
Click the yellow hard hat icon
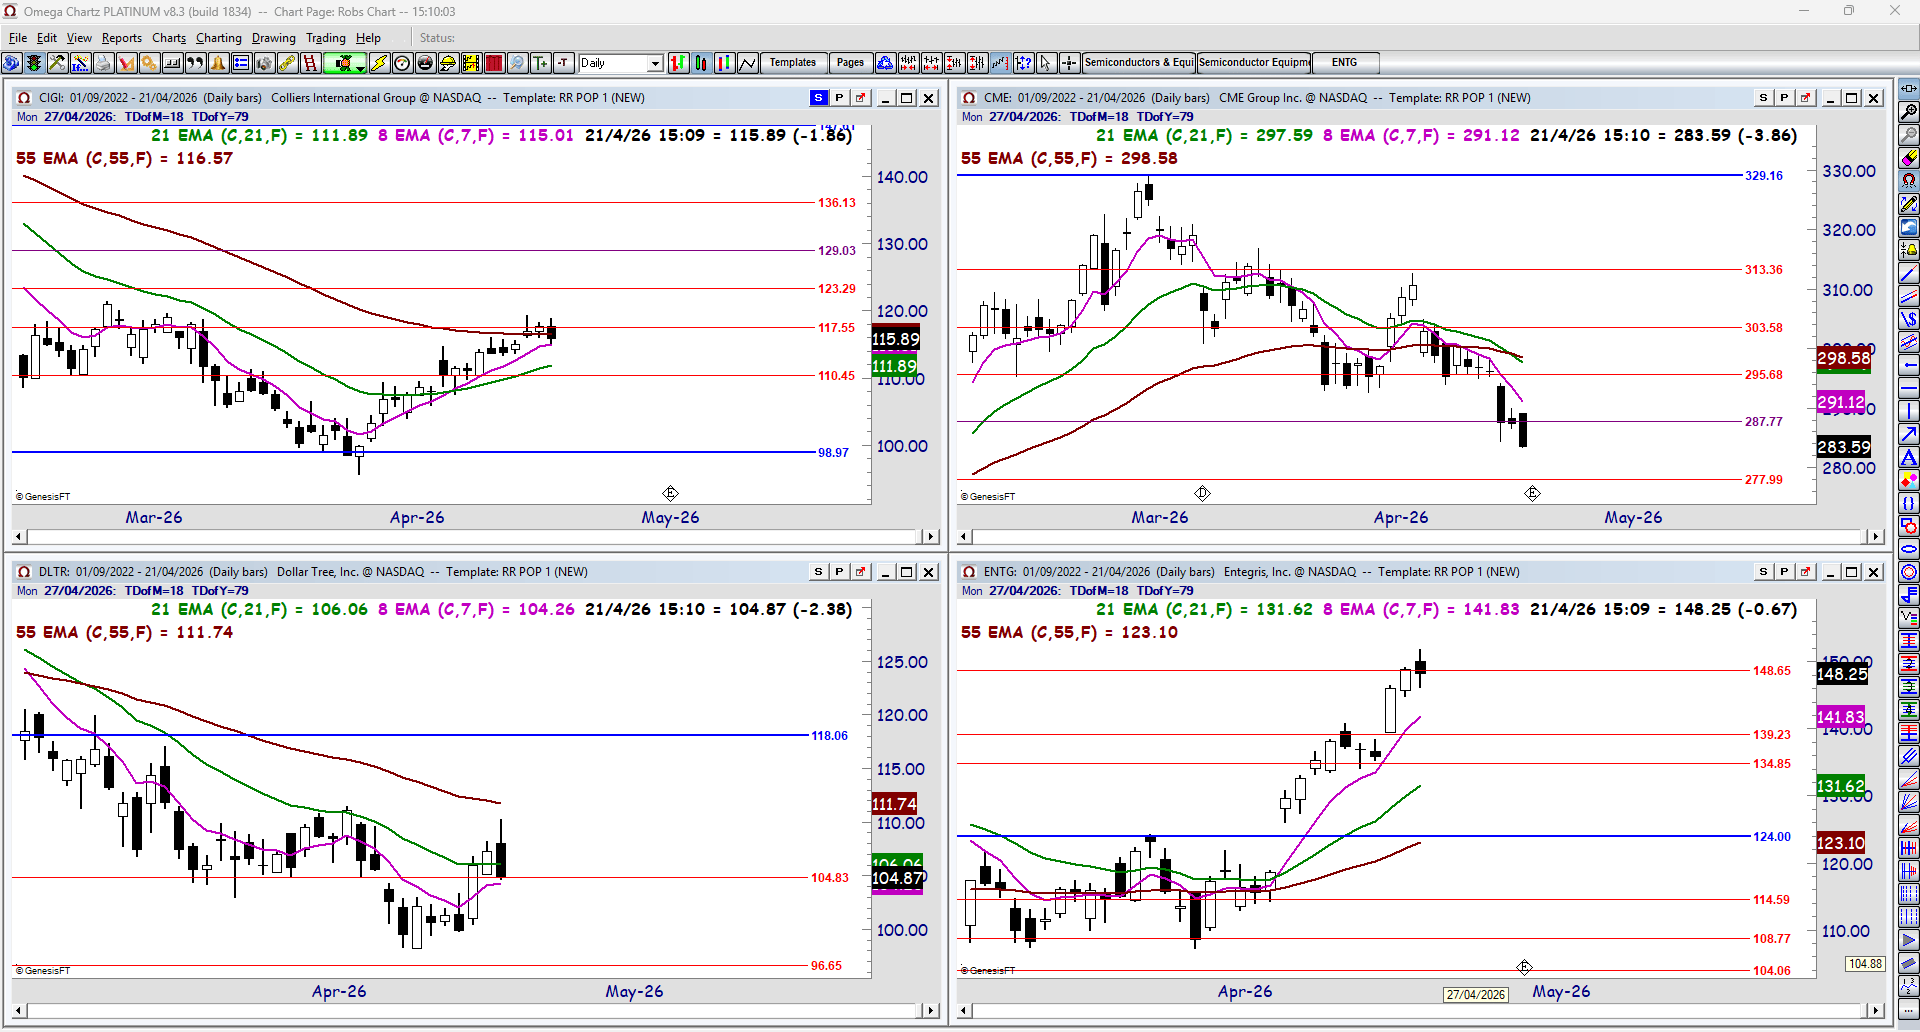[448, 63]
